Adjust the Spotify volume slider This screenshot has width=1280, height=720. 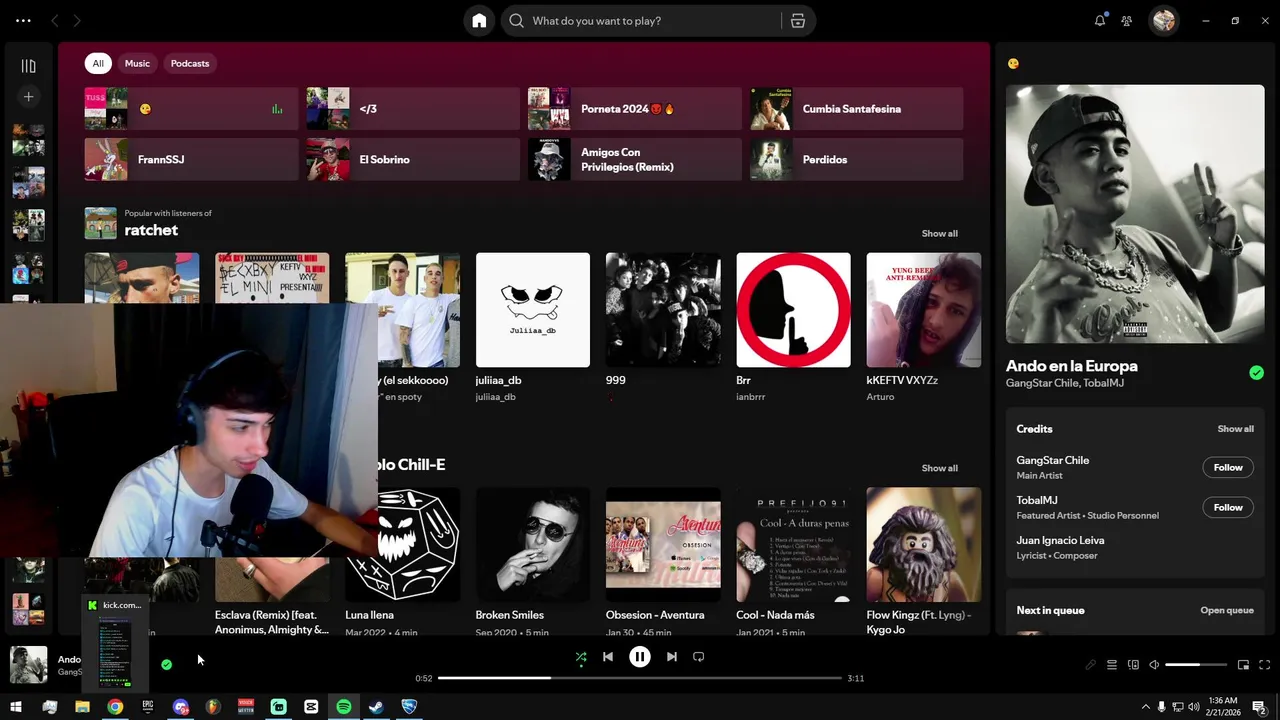1196,665
